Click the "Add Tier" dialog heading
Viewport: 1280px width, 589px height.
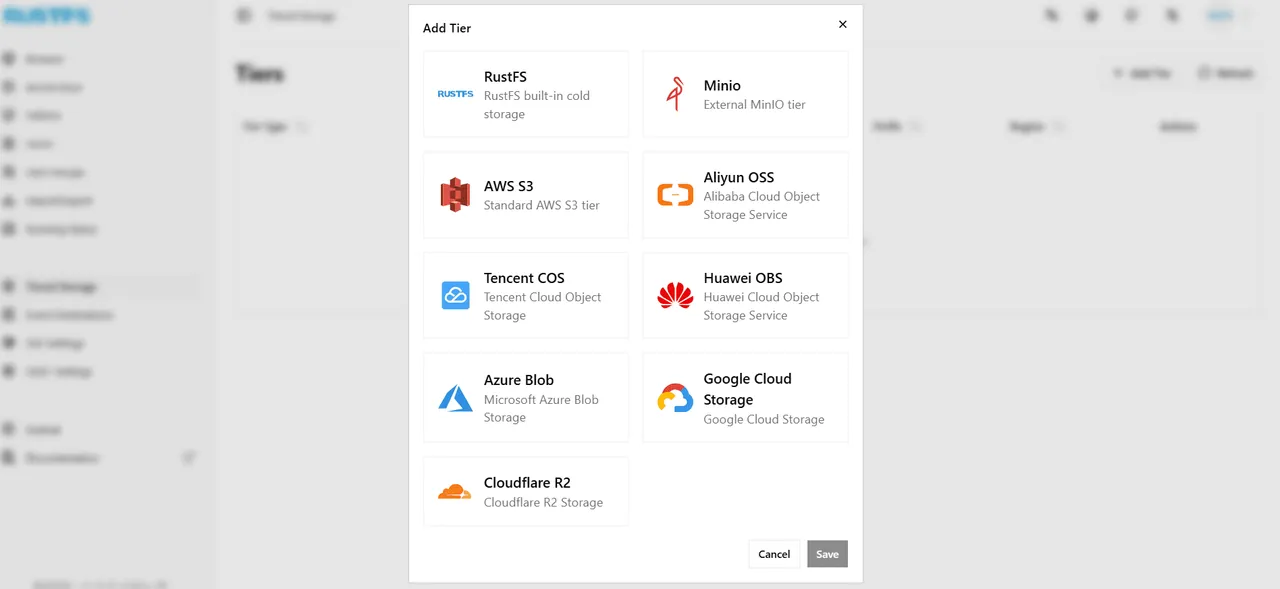click(x=447, y=28)
